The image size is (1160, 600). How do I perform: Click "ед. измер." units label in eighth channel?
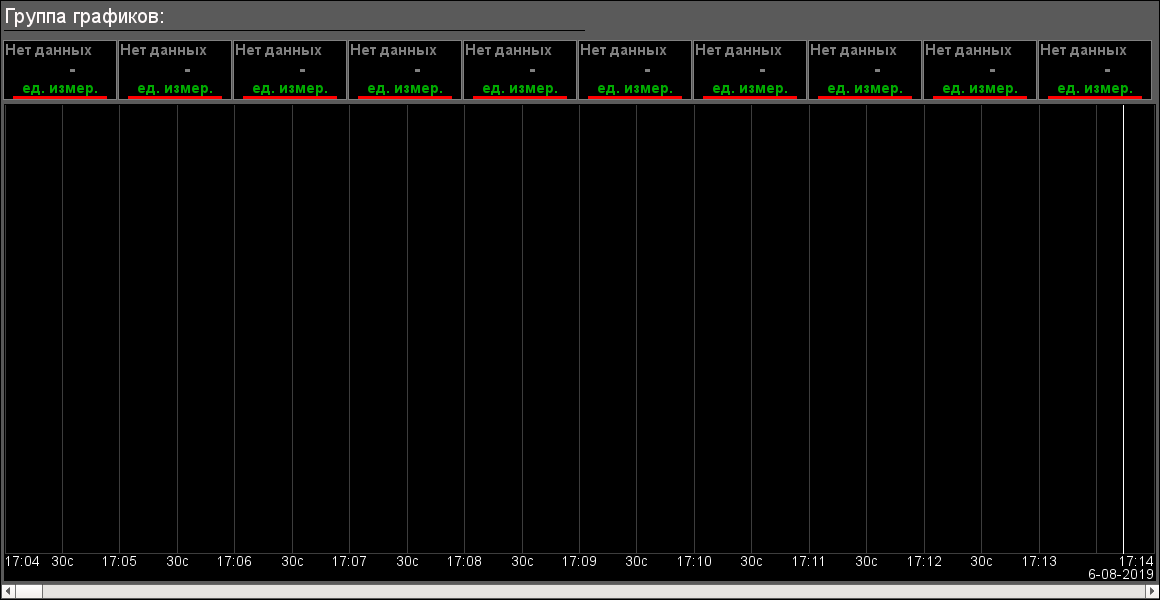pos(865,88)
